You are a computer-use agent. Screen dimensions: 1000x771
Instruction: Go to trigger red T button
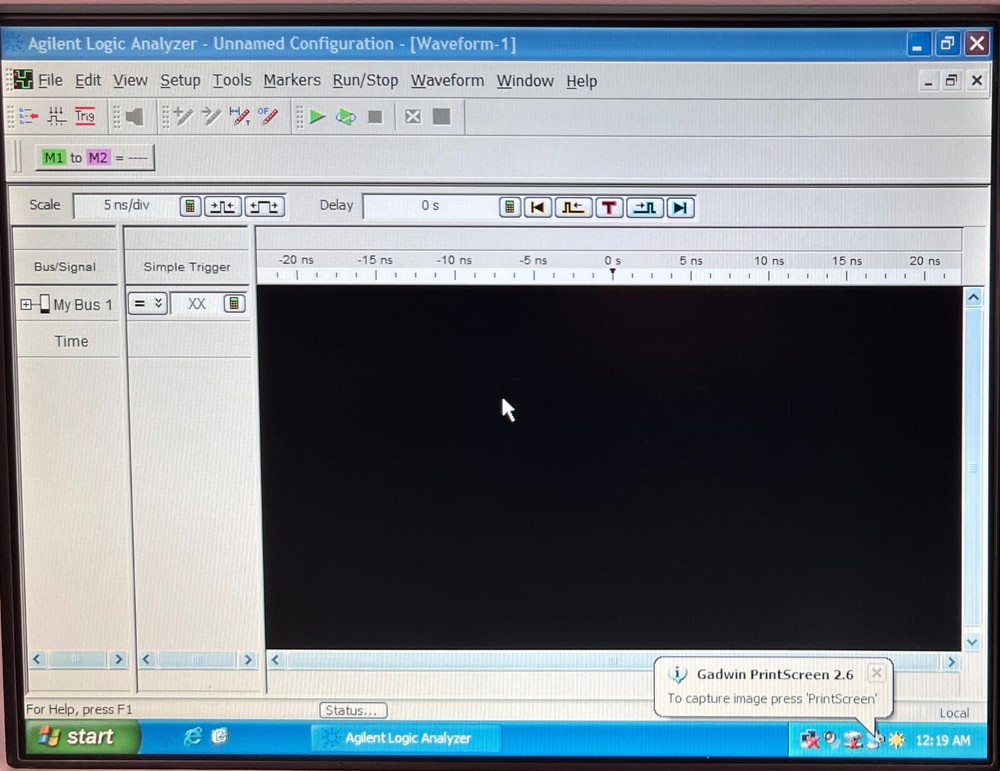[x=609, y=207]
